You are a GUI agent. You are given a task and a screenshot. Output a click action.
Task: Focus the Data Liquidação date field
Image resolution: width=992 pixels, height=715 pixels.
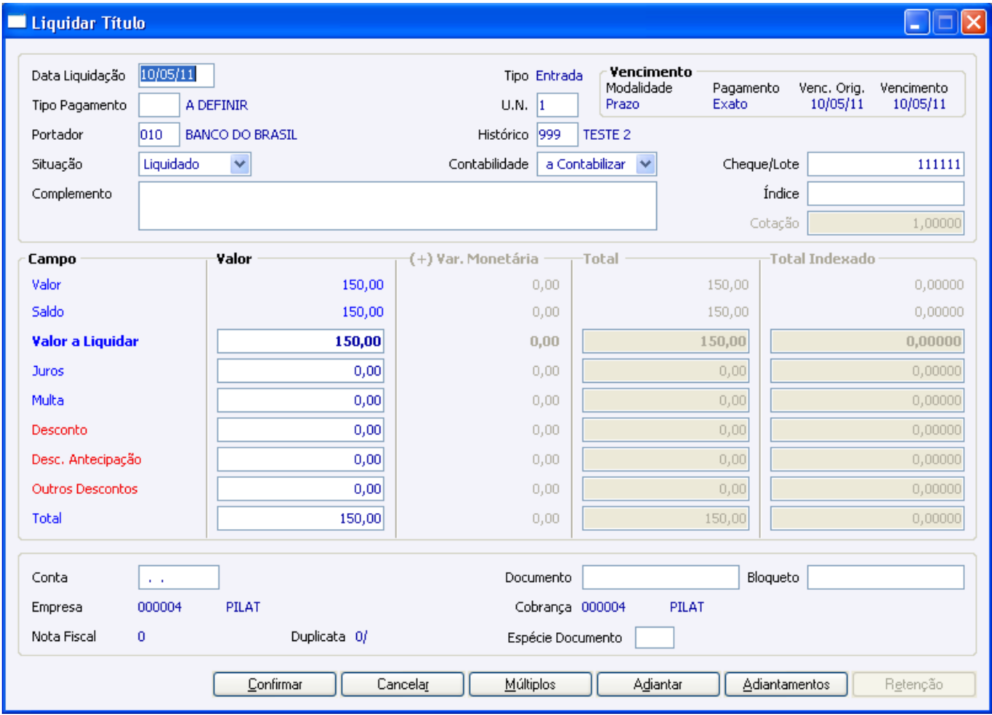(176, 75)
